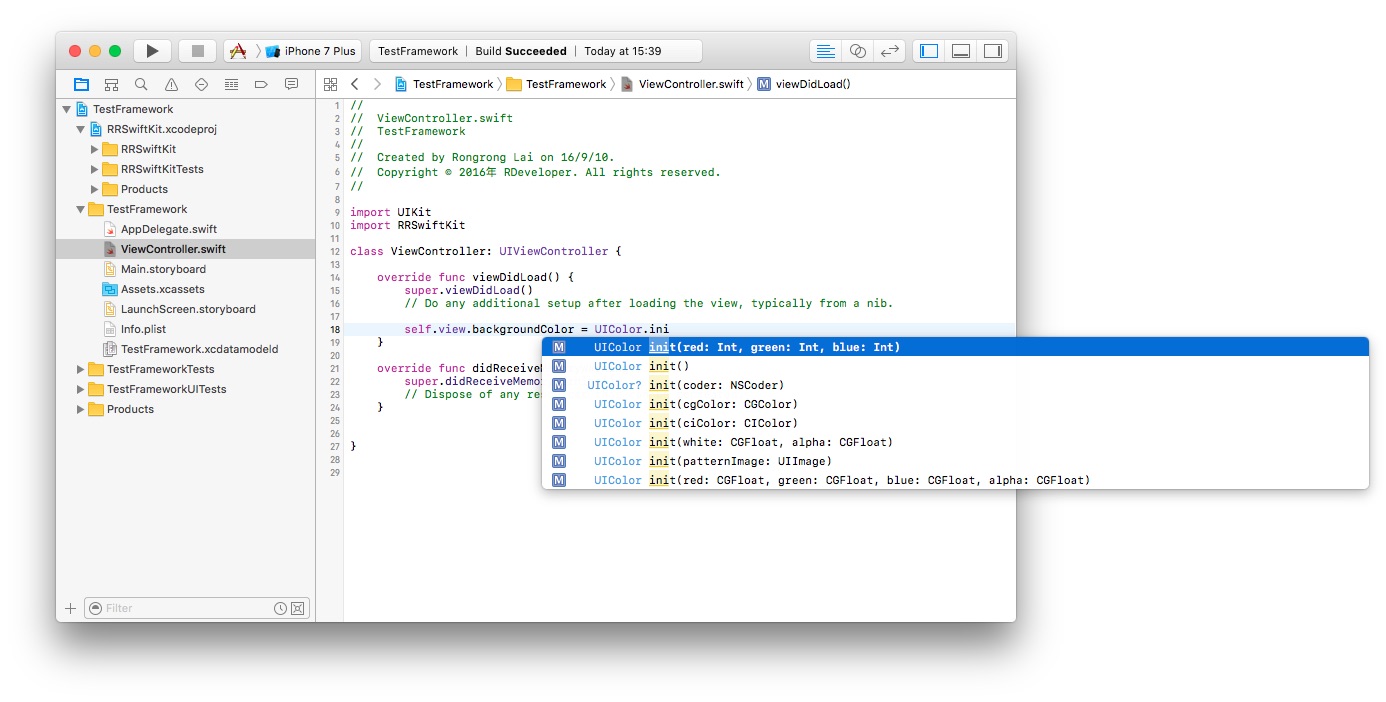Viewport: 1386px width, 702px height.
Task: Click the TestFramework app icon in scheme selector
Action: [237, 51]
